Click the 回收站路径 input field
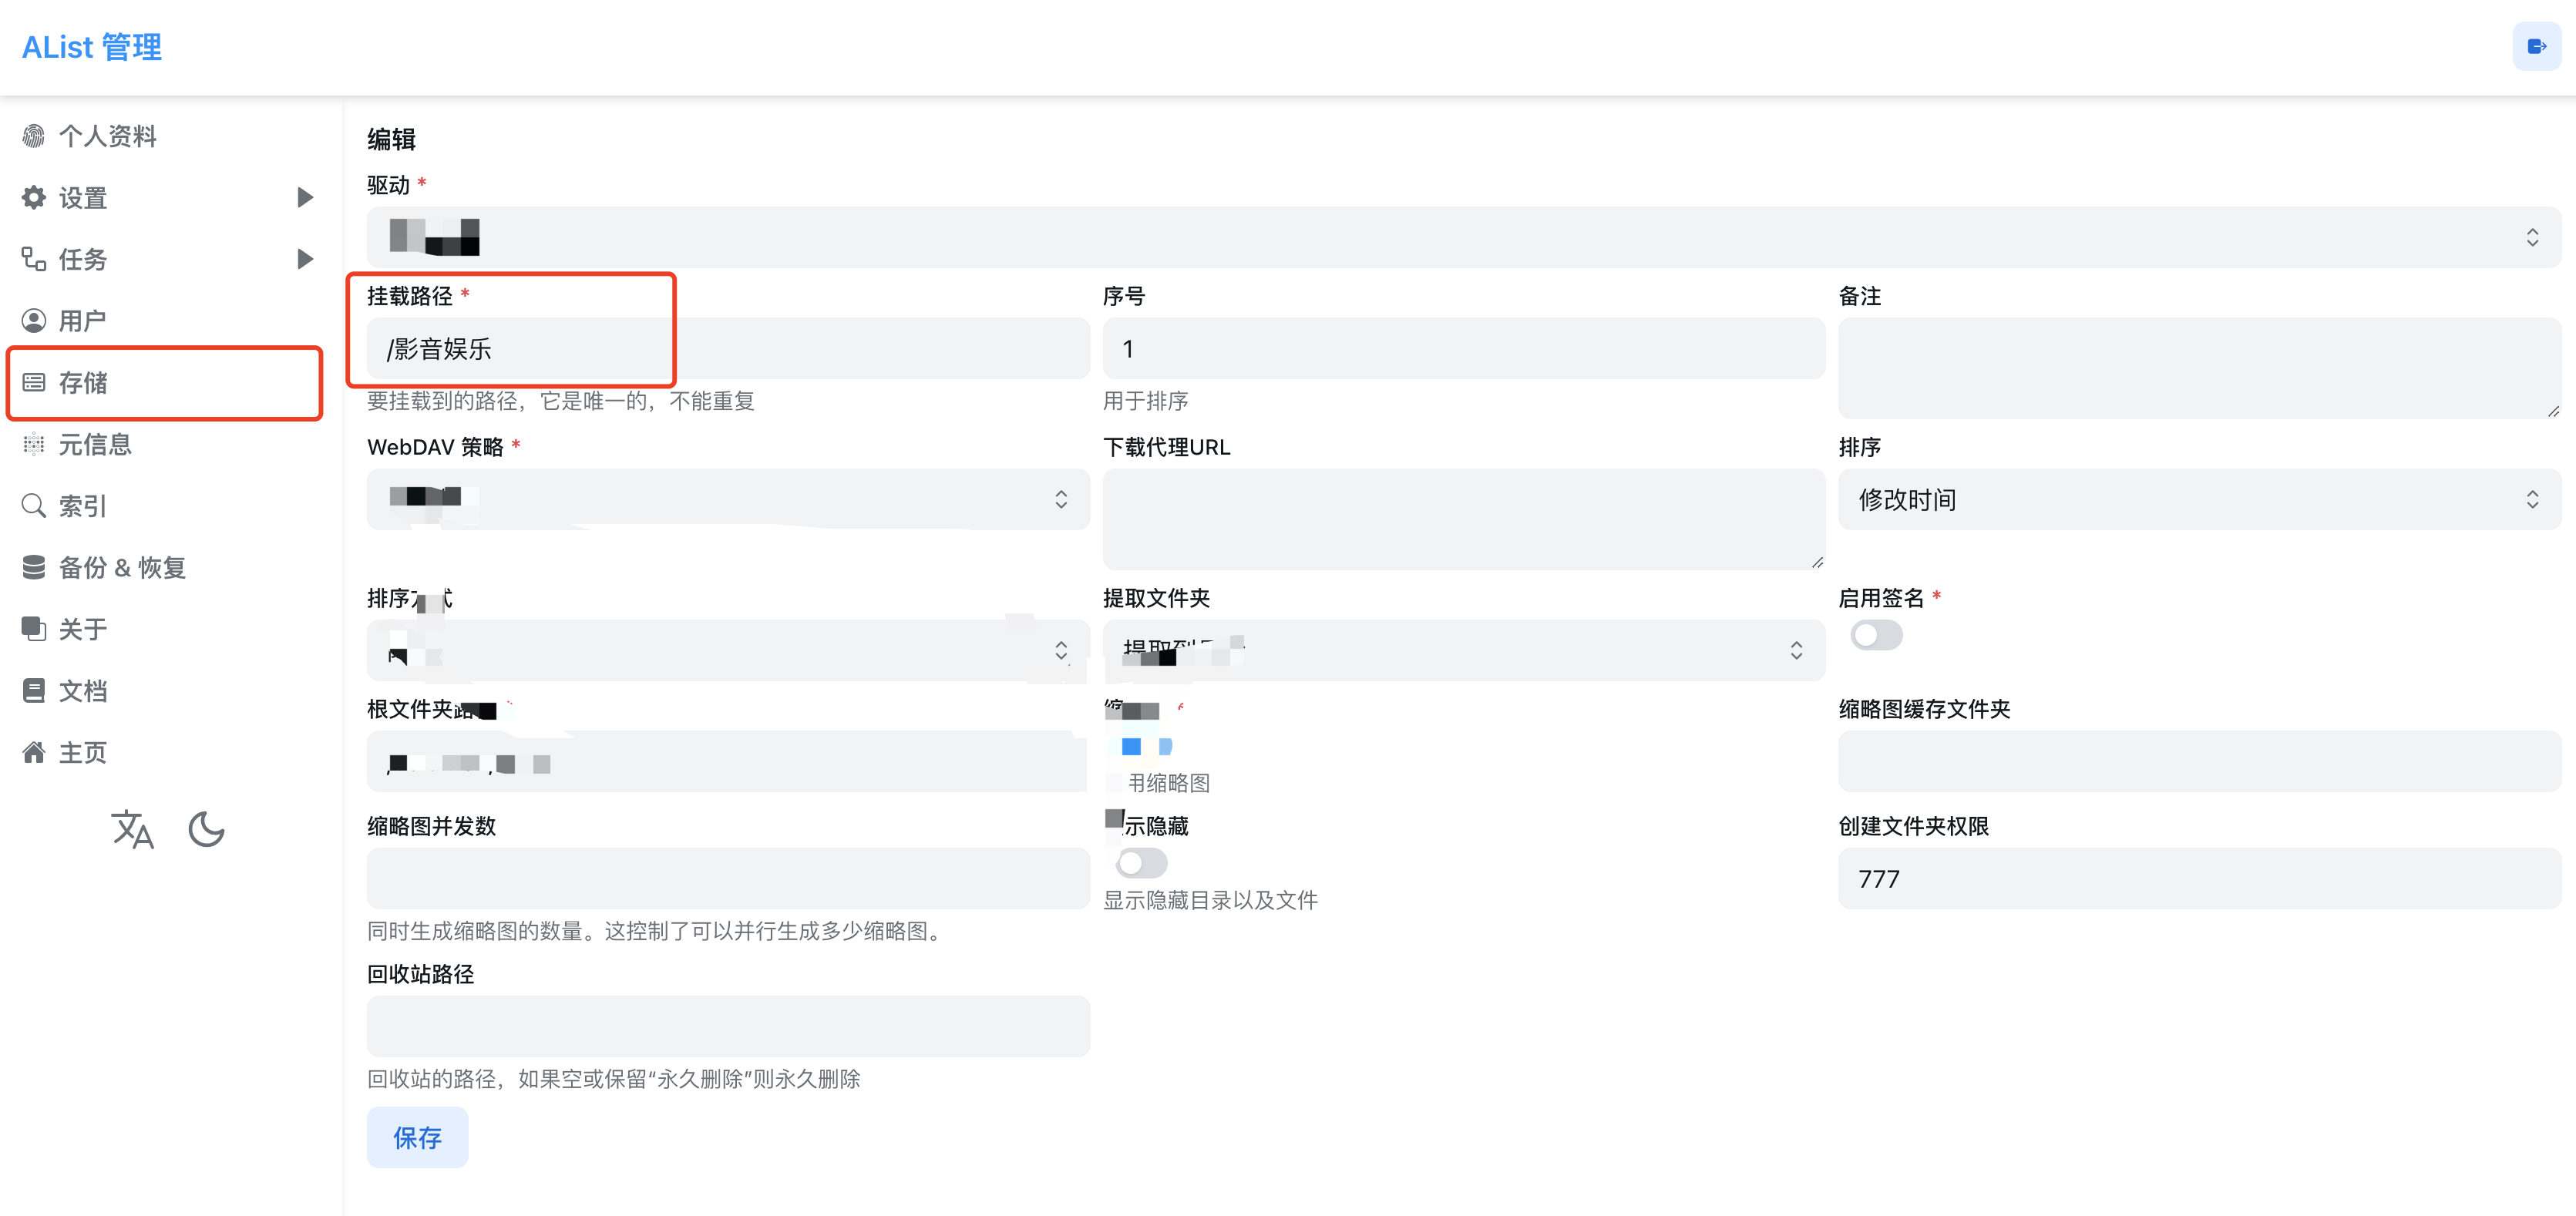Screen dimensions: 2576x1216 (x=728, y=1026)
